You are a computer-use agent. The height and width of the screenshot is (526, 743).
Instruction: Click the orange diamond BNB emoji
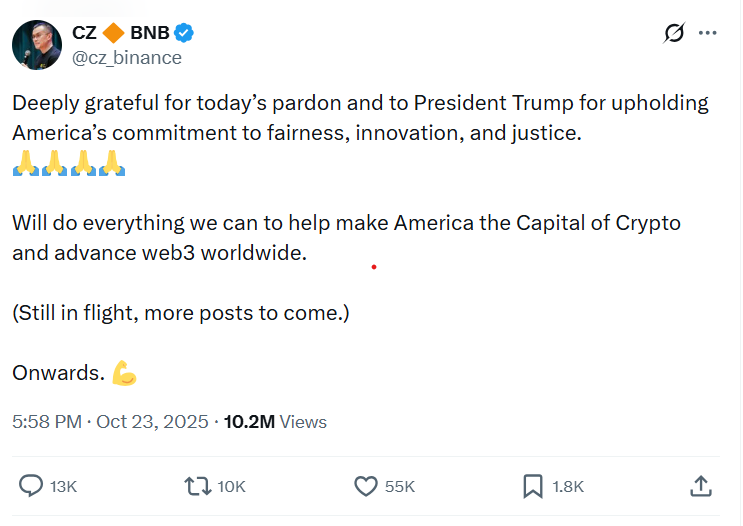tap(113, 32)
